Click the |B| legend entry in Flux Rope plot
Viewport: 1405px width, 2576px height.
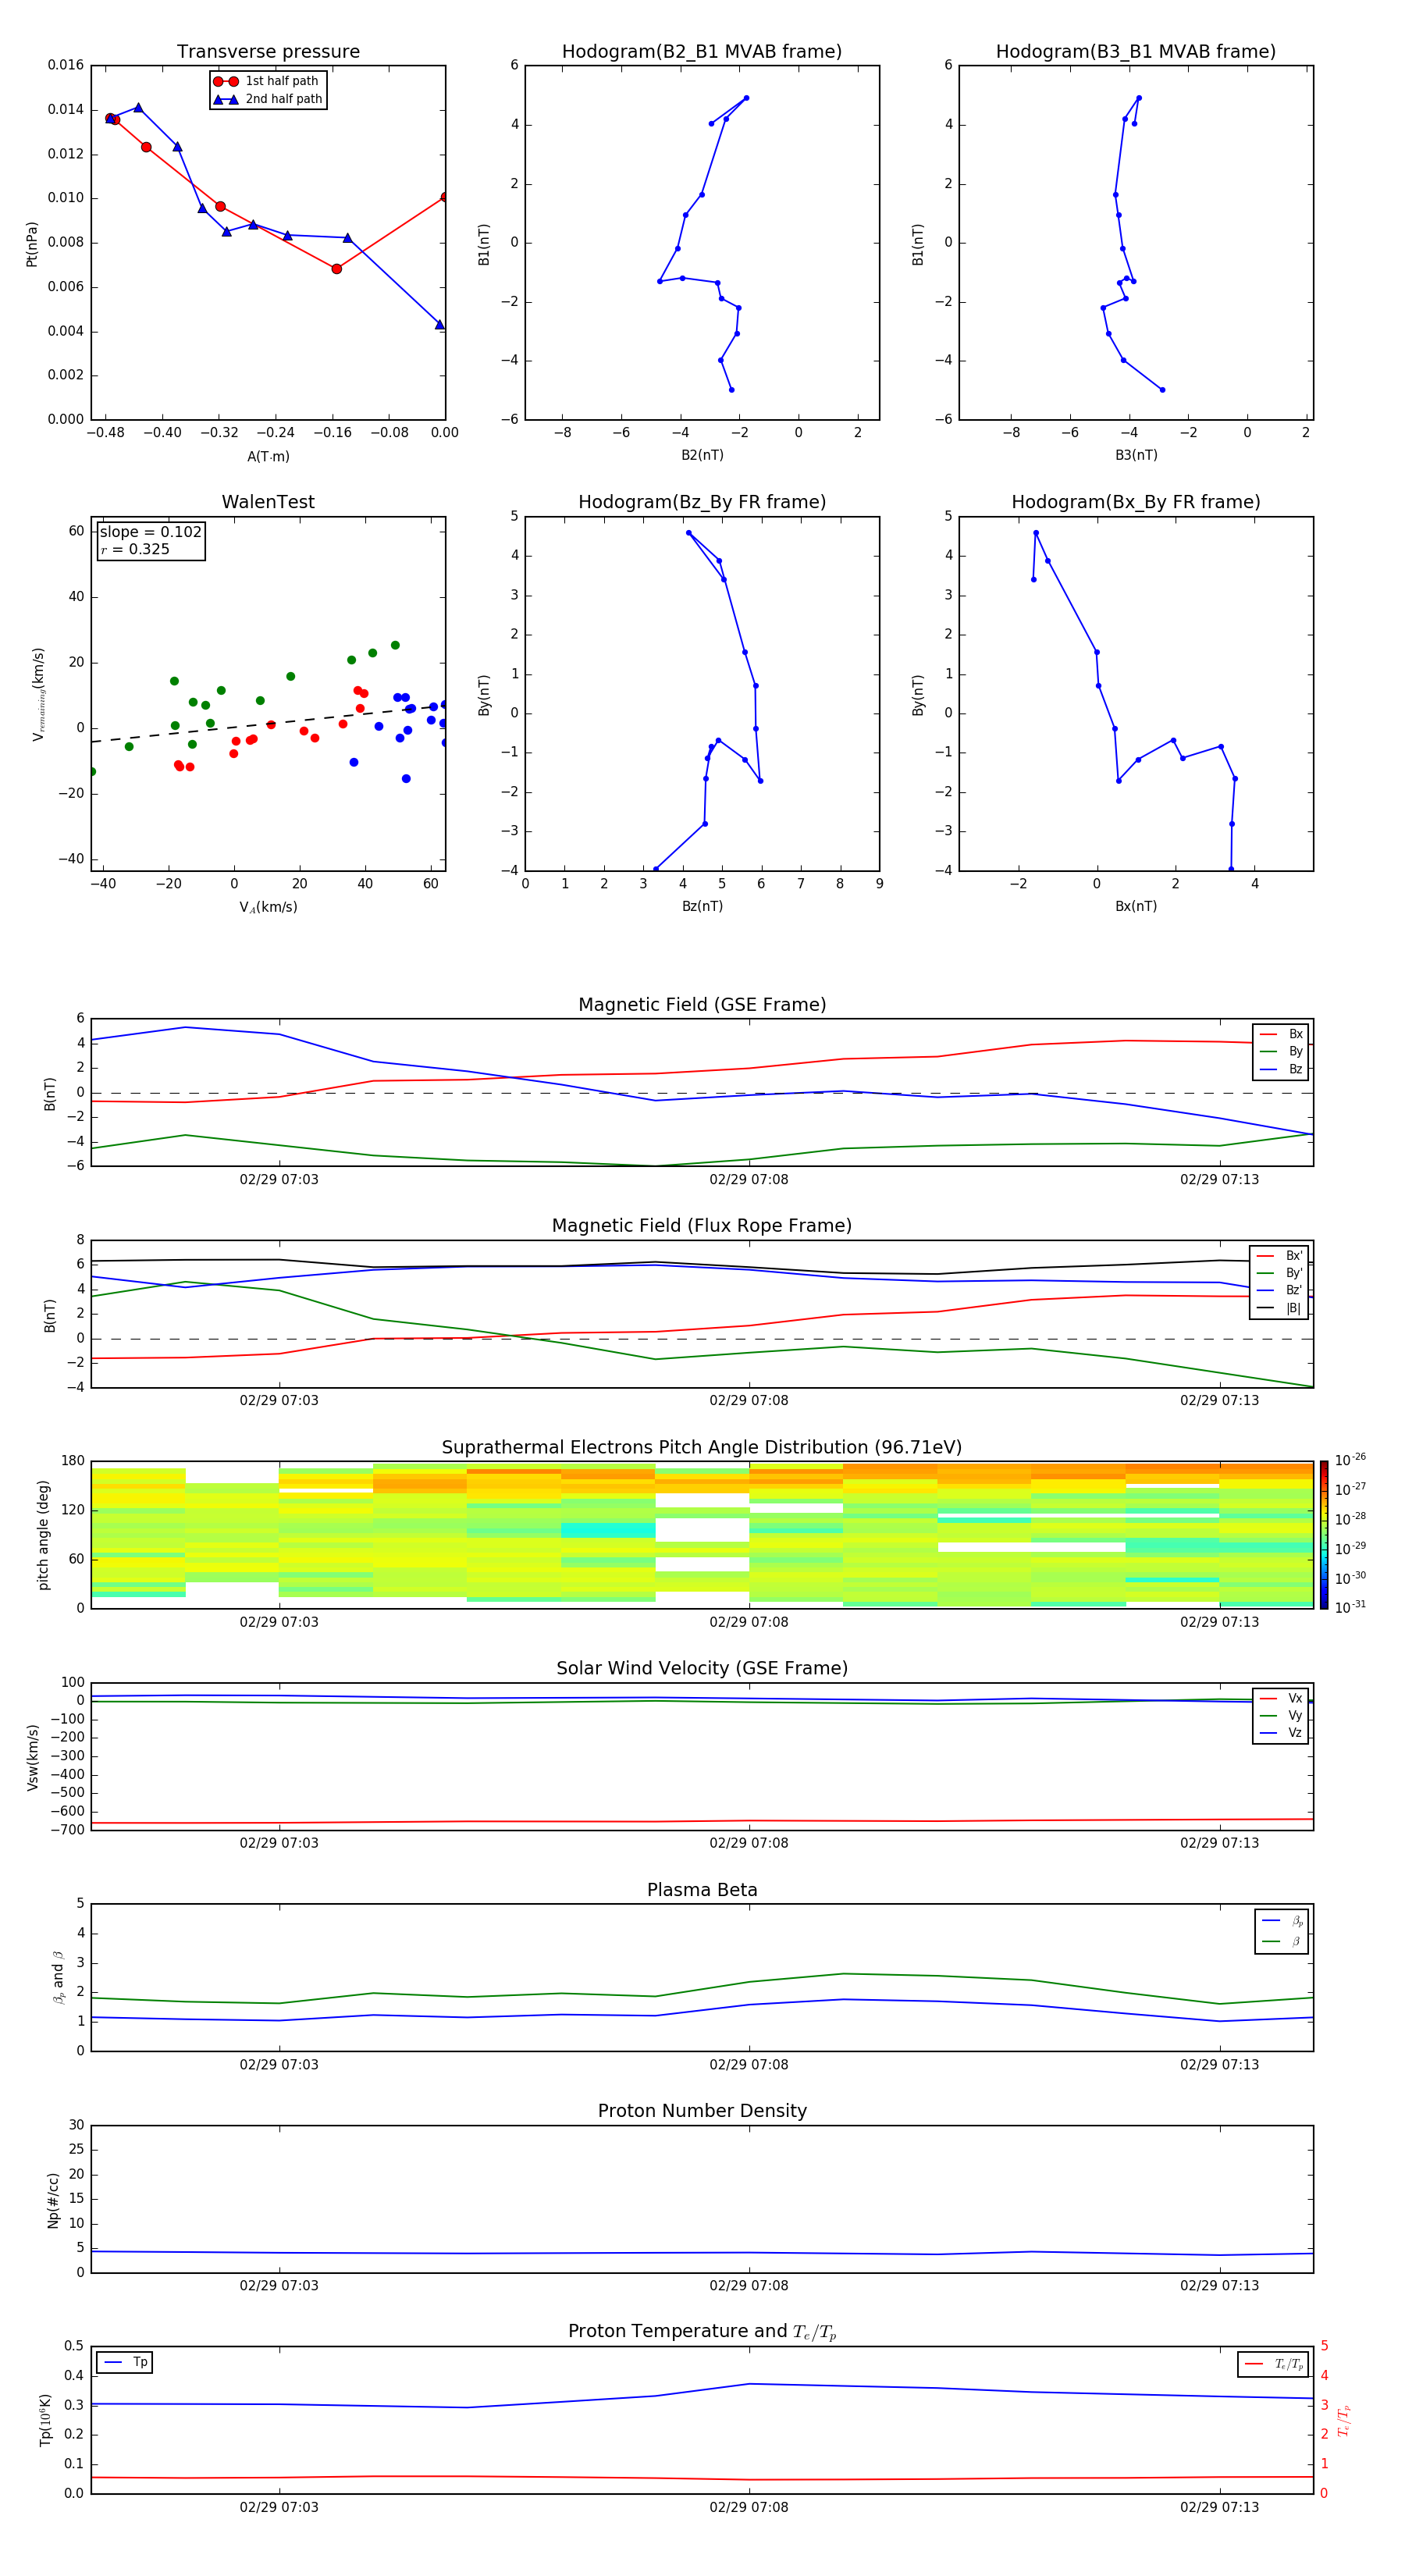[x=1279, y=1308]
